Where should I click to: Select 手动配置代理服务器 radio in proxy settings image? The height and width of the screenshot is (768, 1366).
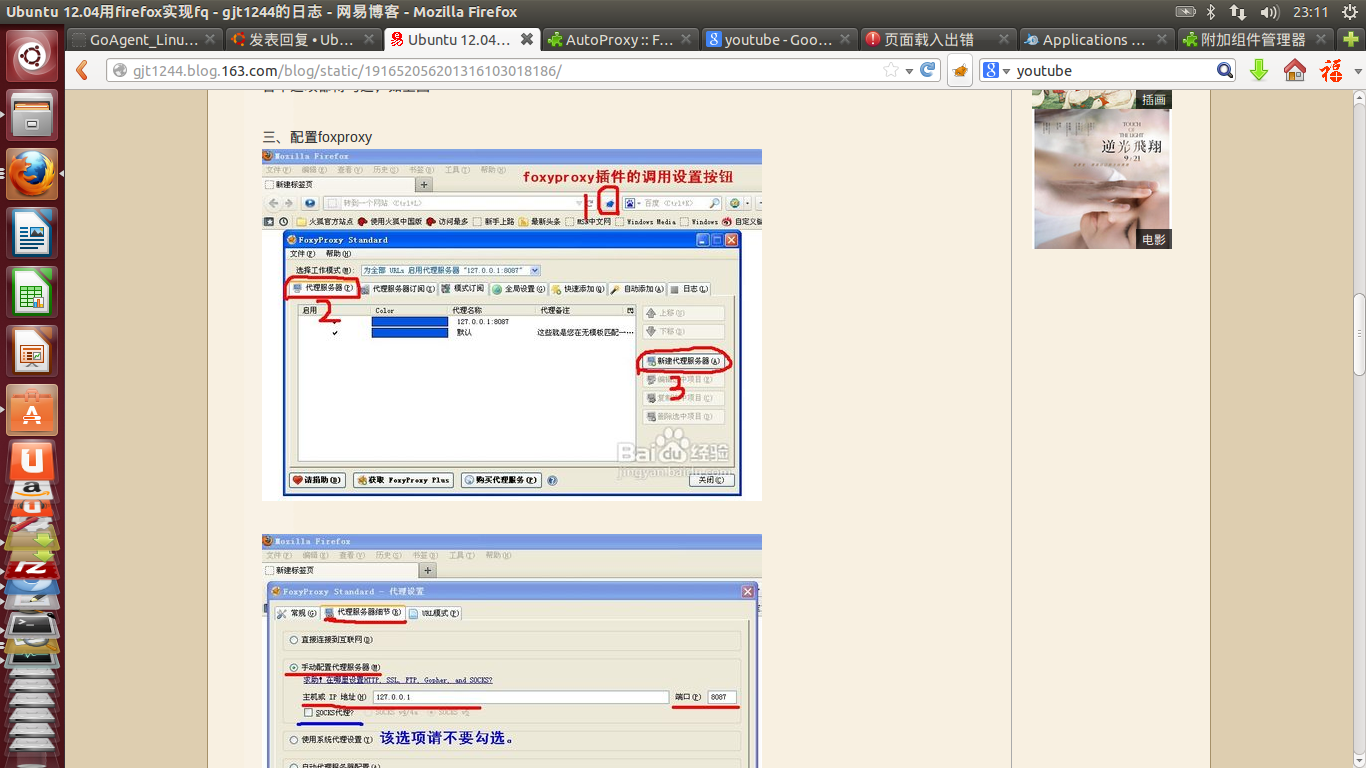click(293, 667)
